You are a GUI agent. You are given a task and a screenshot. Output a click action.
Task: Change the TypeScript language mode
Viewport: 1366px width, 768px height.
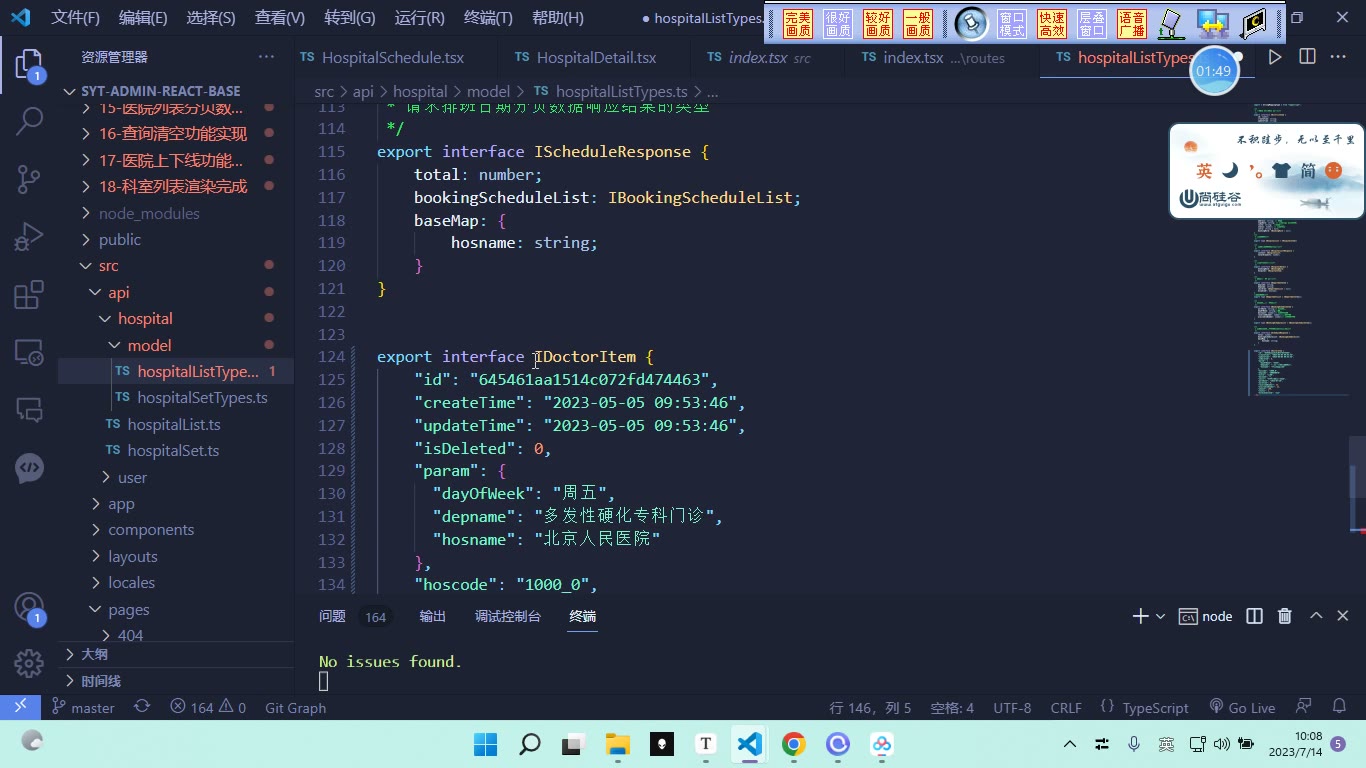click(x=1155, y=707)
